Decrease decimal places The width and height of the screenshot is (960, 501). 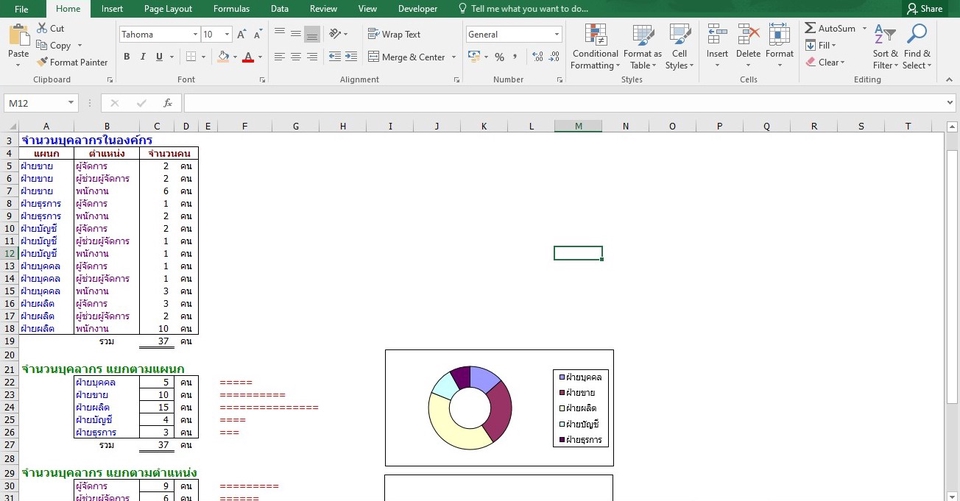(x=554, y=57)
